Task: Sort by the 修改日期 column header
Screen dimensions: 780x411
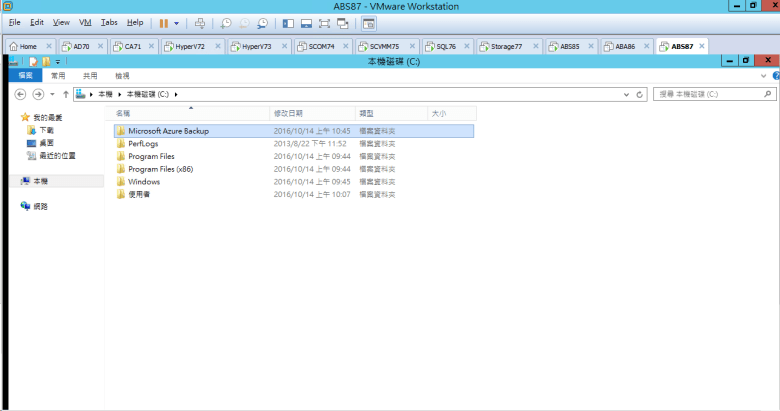Action: pos(289,114)
